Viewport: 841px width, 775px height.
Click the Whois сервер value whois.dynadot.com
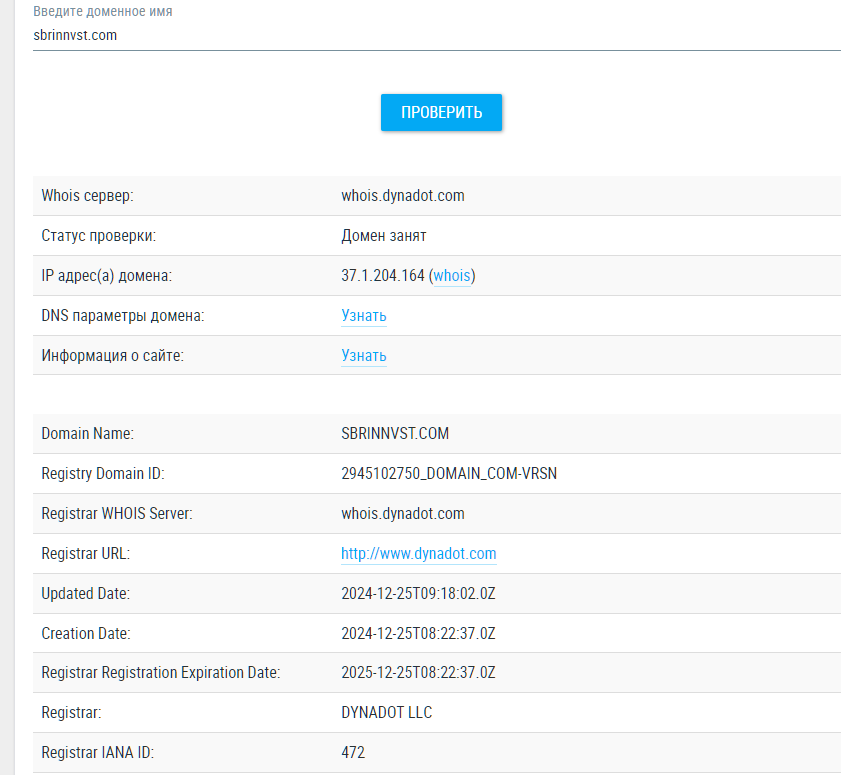pyautogui.click(x=402, y=196)
